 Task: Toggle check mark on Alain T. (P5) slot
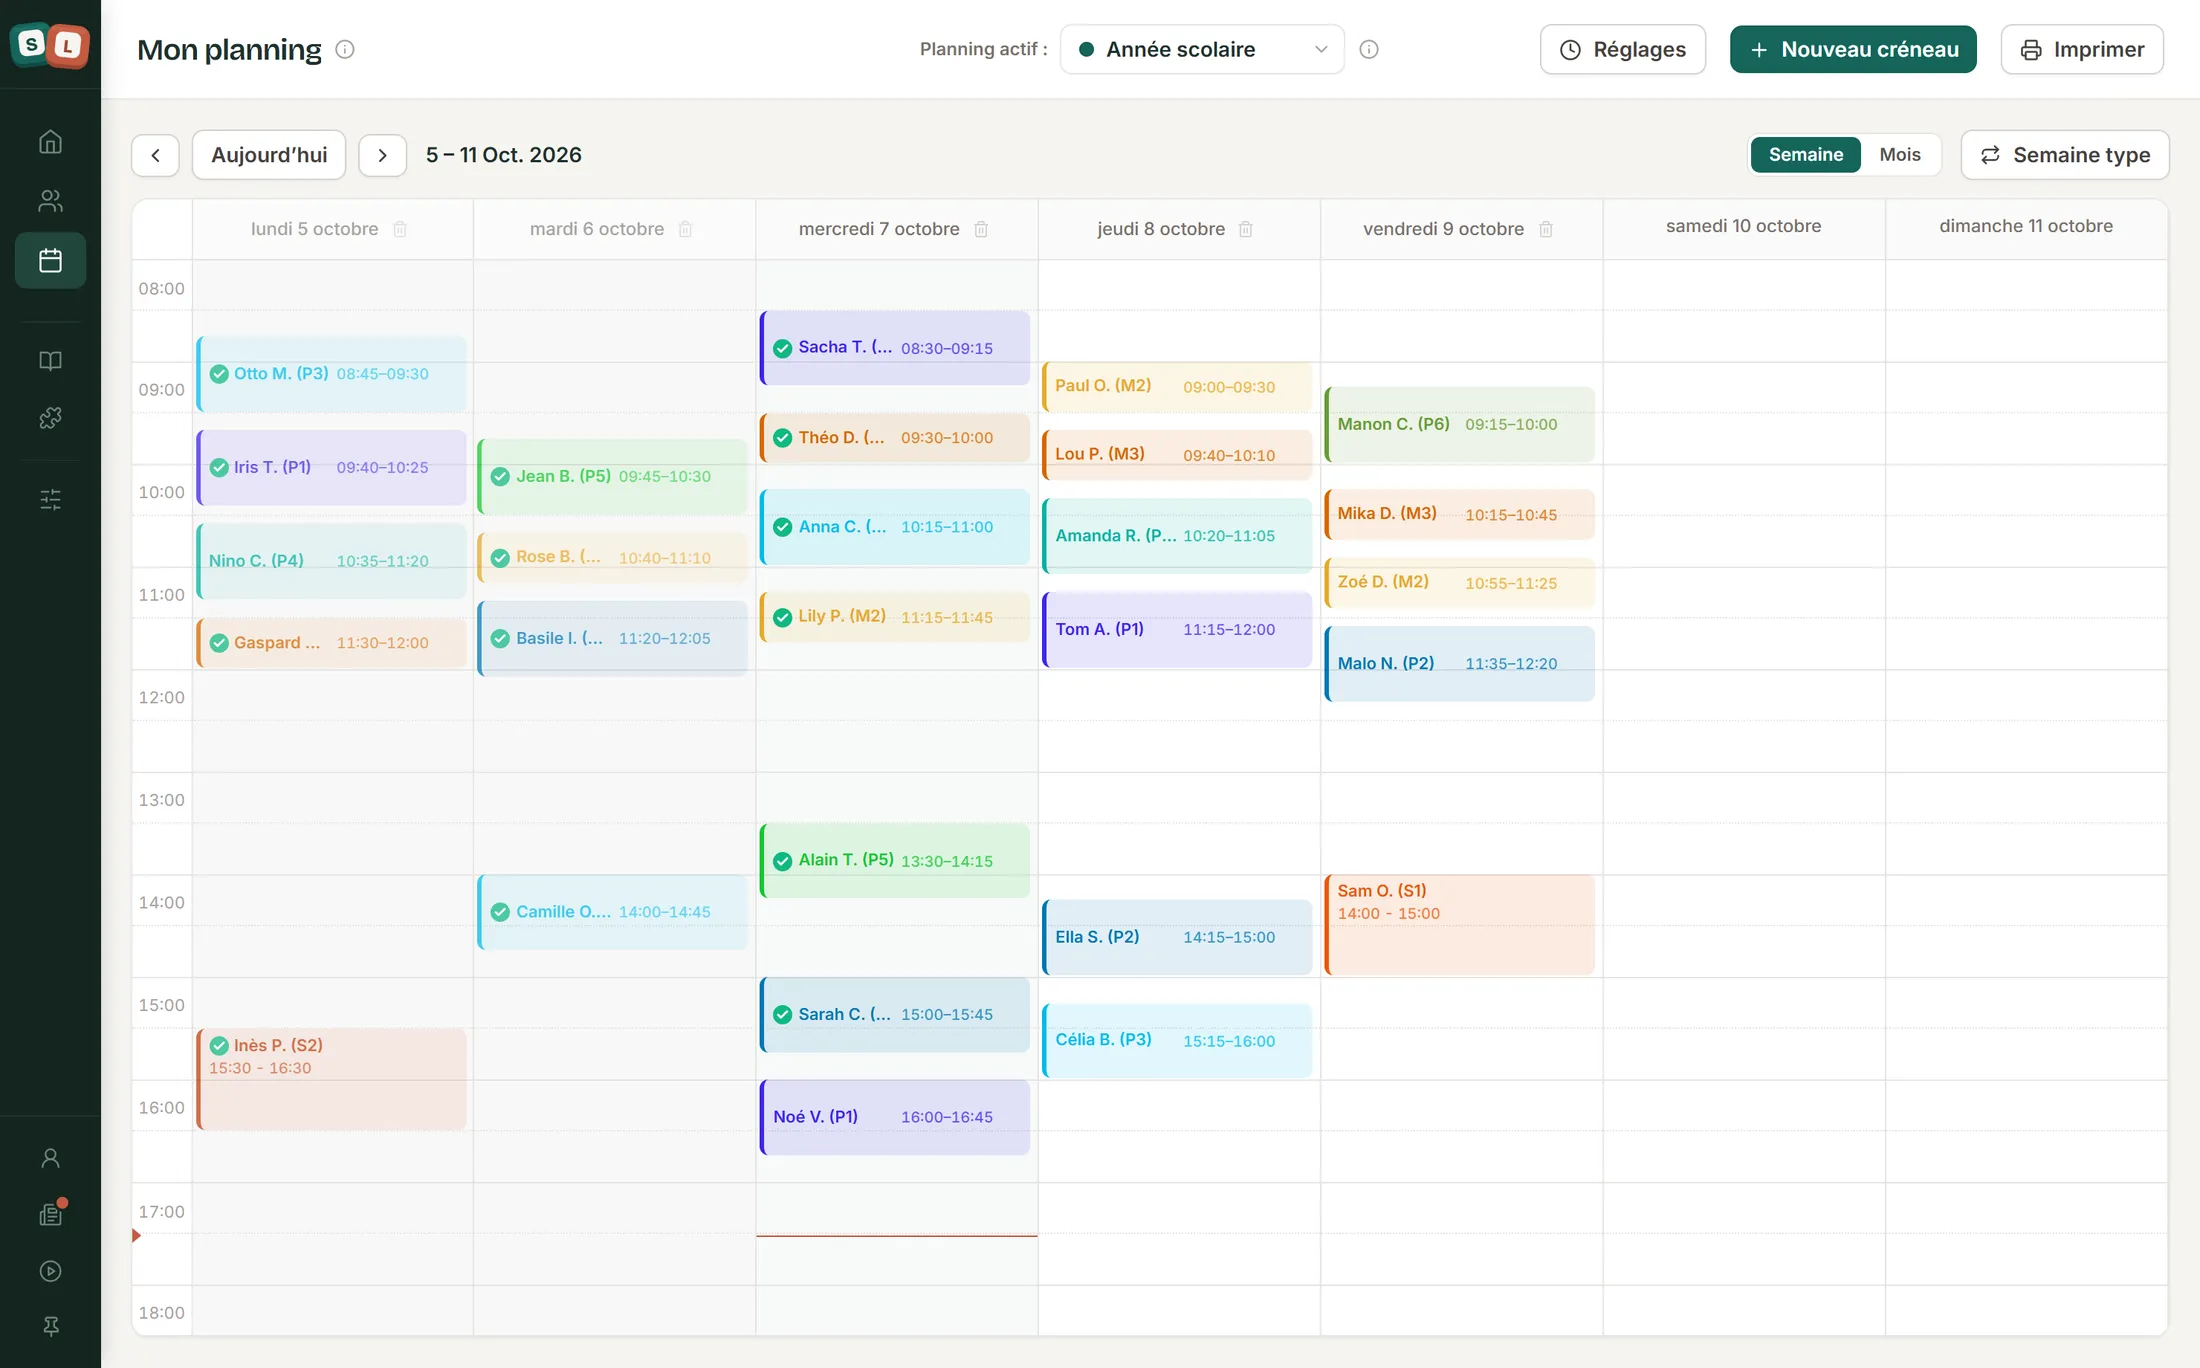[x=783, y=861]
